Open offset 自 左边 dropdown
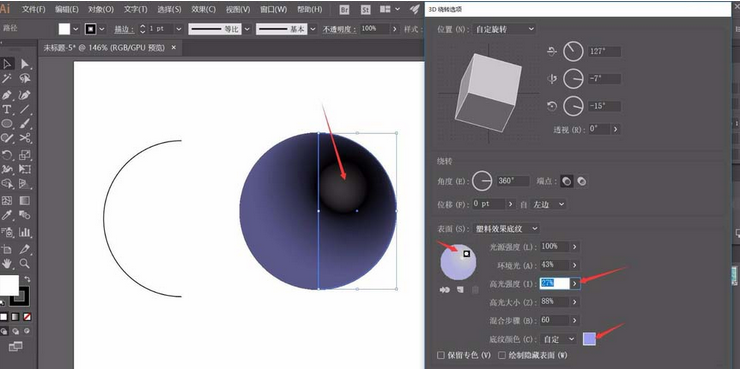Screen dimensions: 740x369 coord(548,204)
